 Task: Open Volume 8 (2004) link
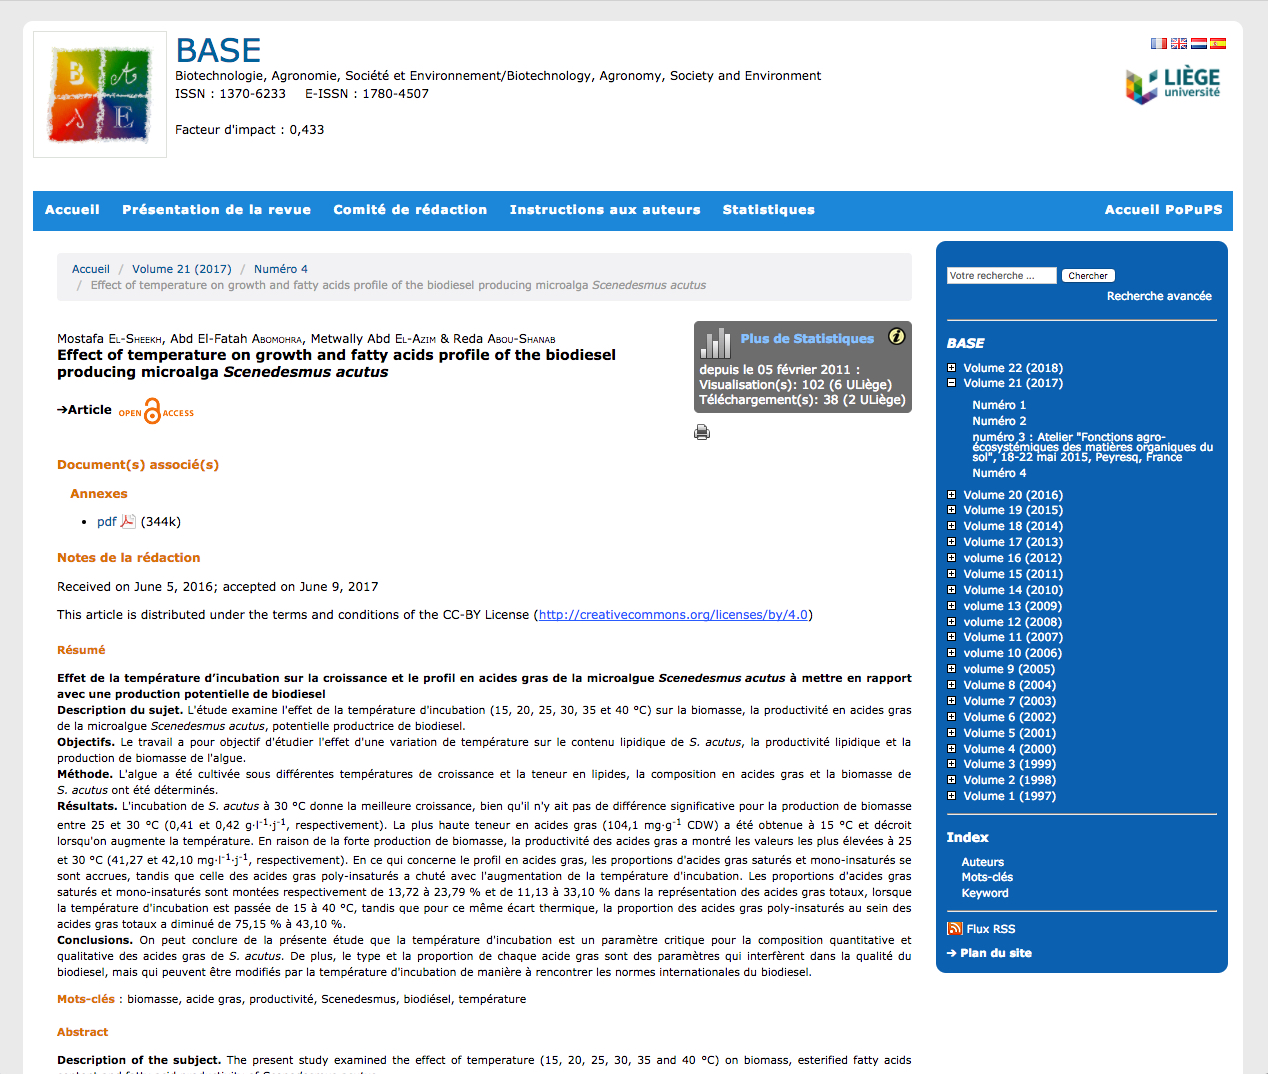[1010, 685]
